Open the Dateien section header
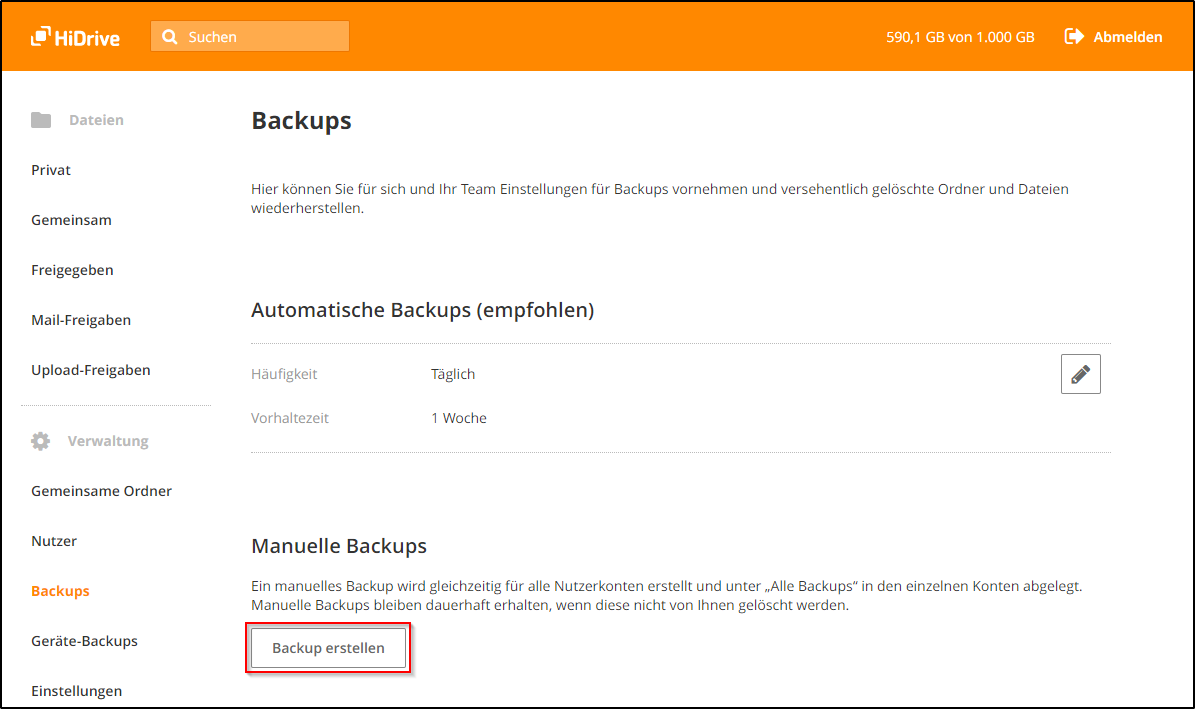The width and height of the screenshot is (1195, 709). tap(96, 120)
